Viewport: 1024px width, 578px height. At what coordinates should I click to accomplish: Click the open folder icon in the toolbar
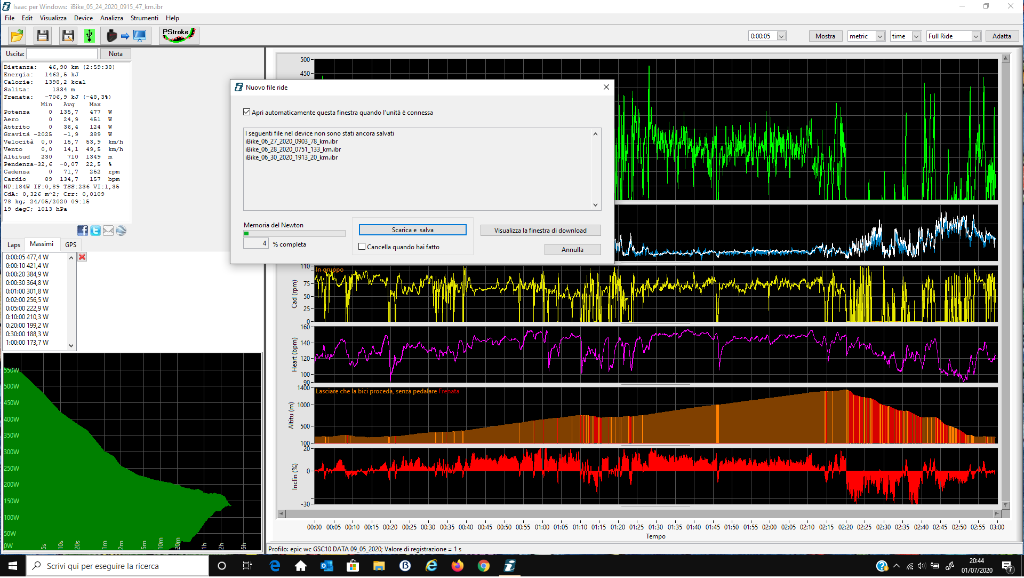coord(17,36)
